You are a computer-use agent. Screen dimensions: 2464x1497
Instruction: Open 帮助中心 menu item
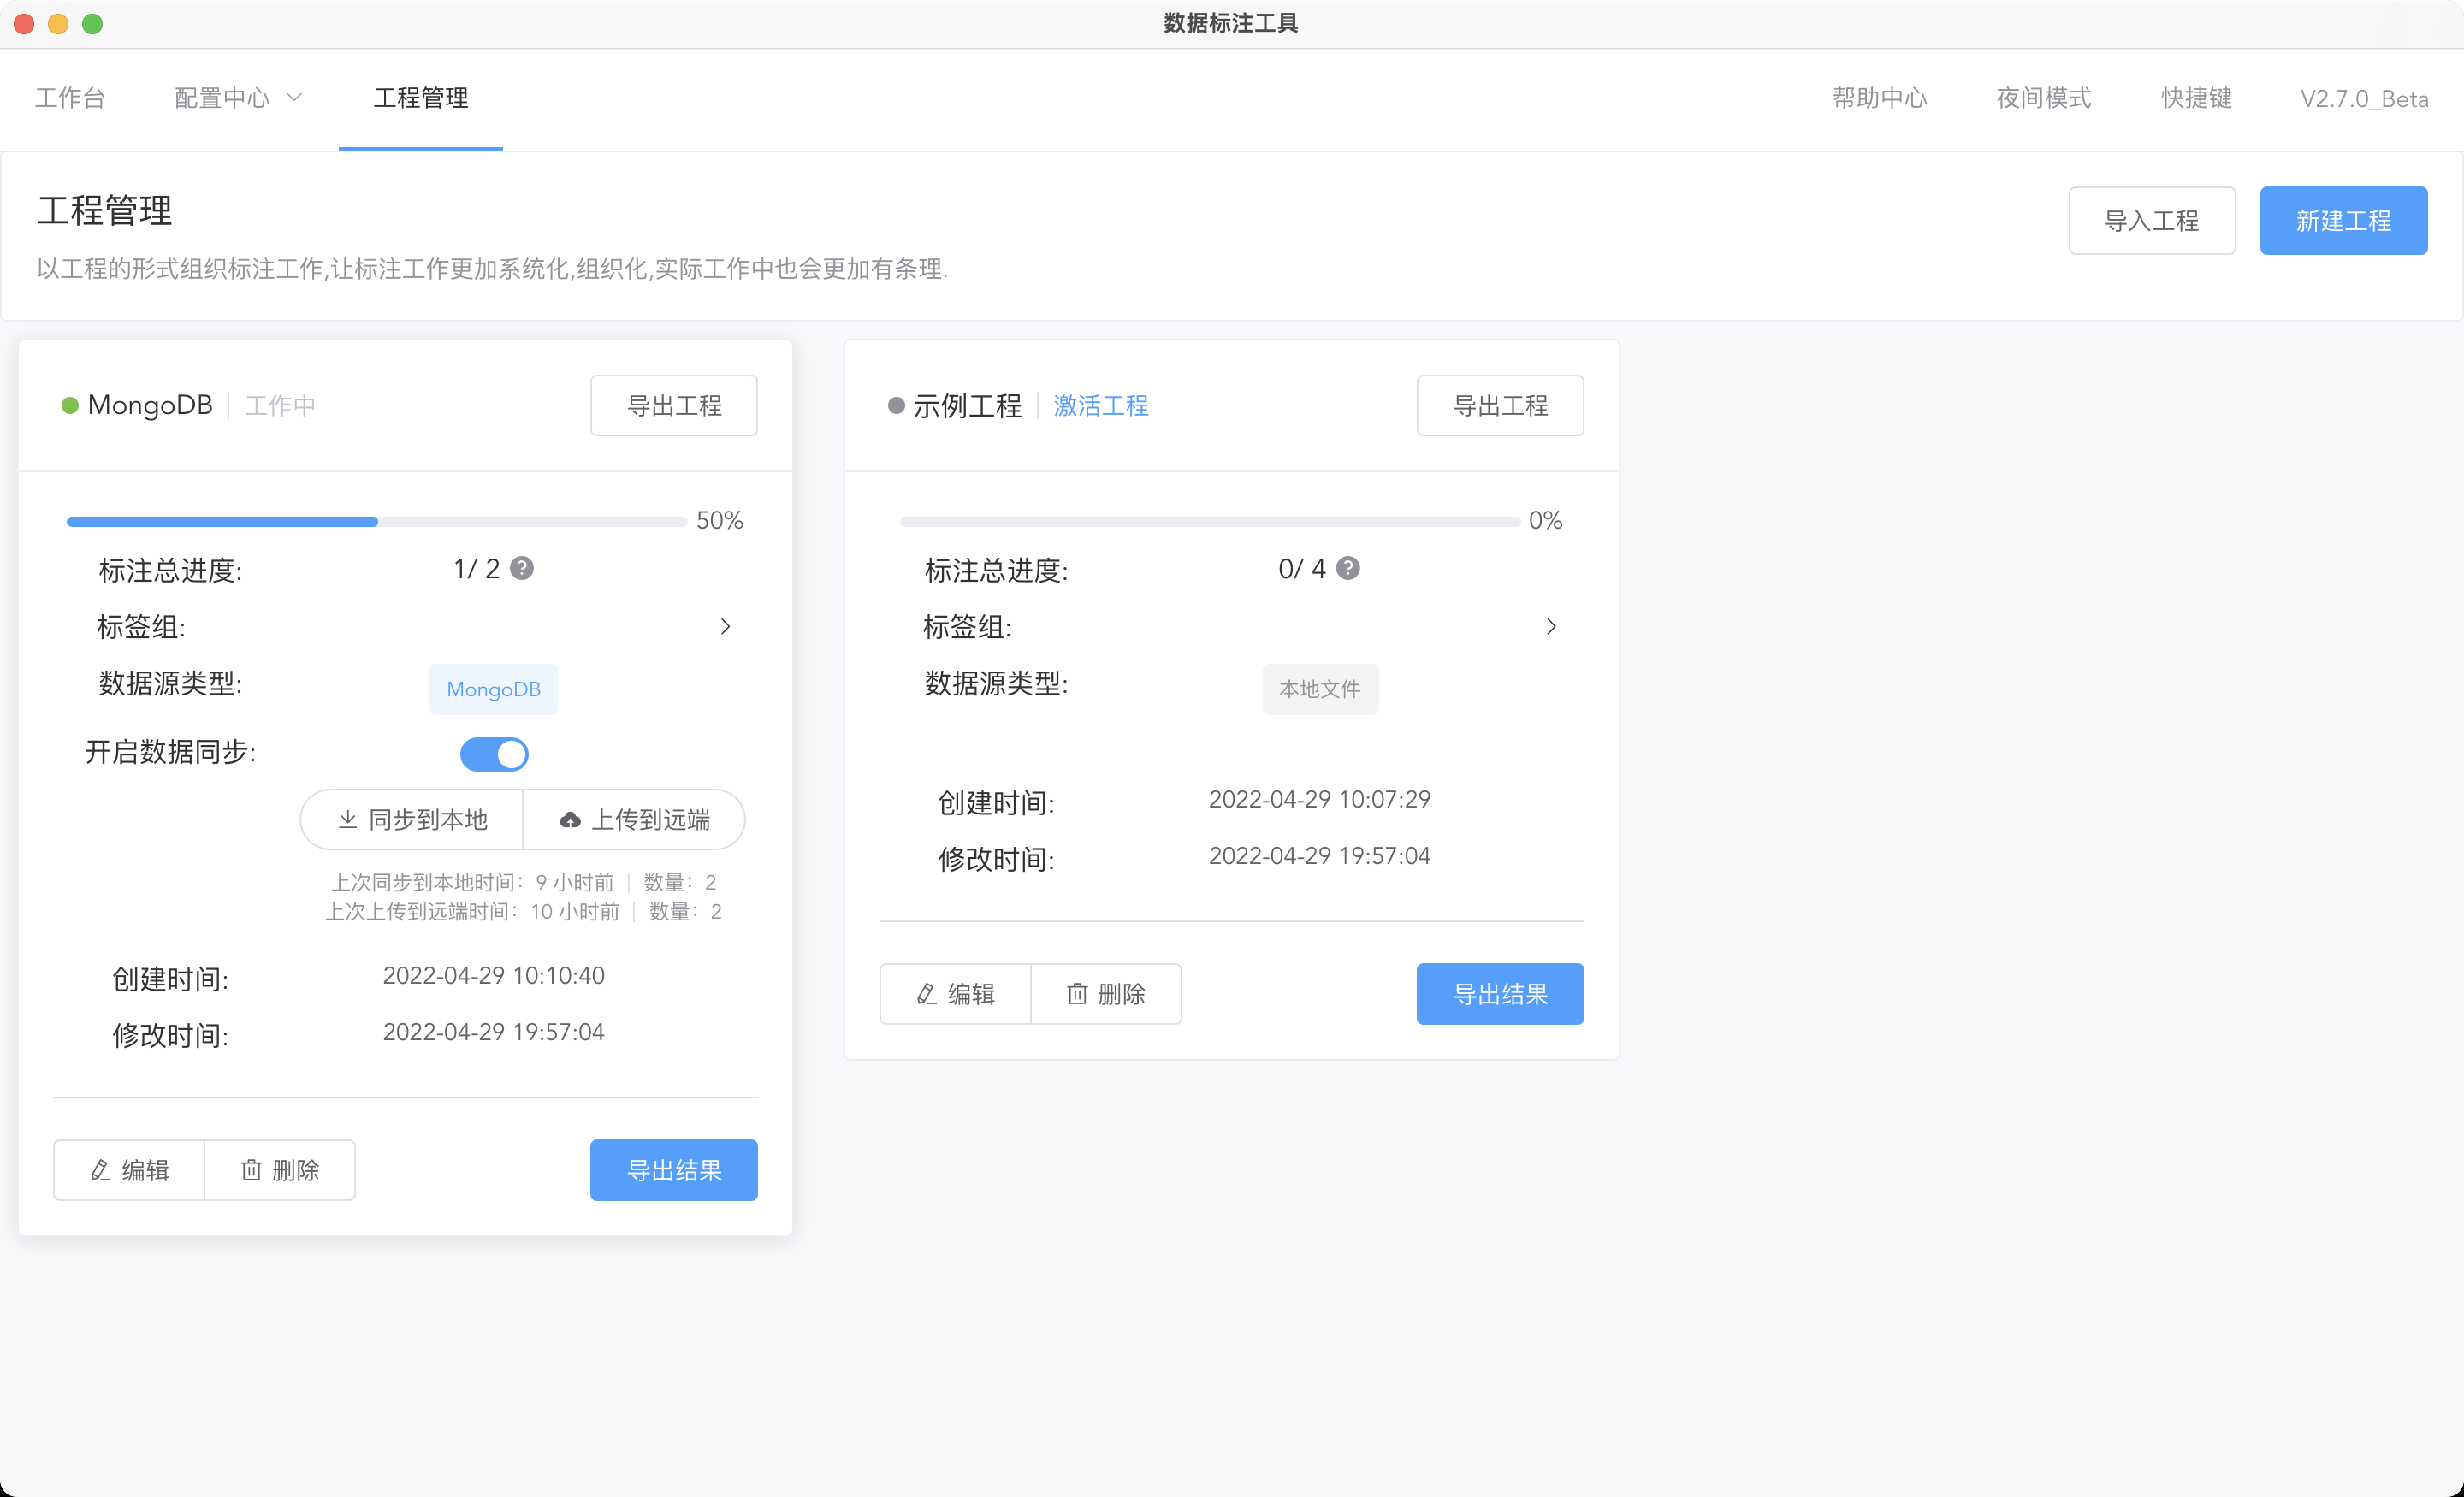point(1880,98)
